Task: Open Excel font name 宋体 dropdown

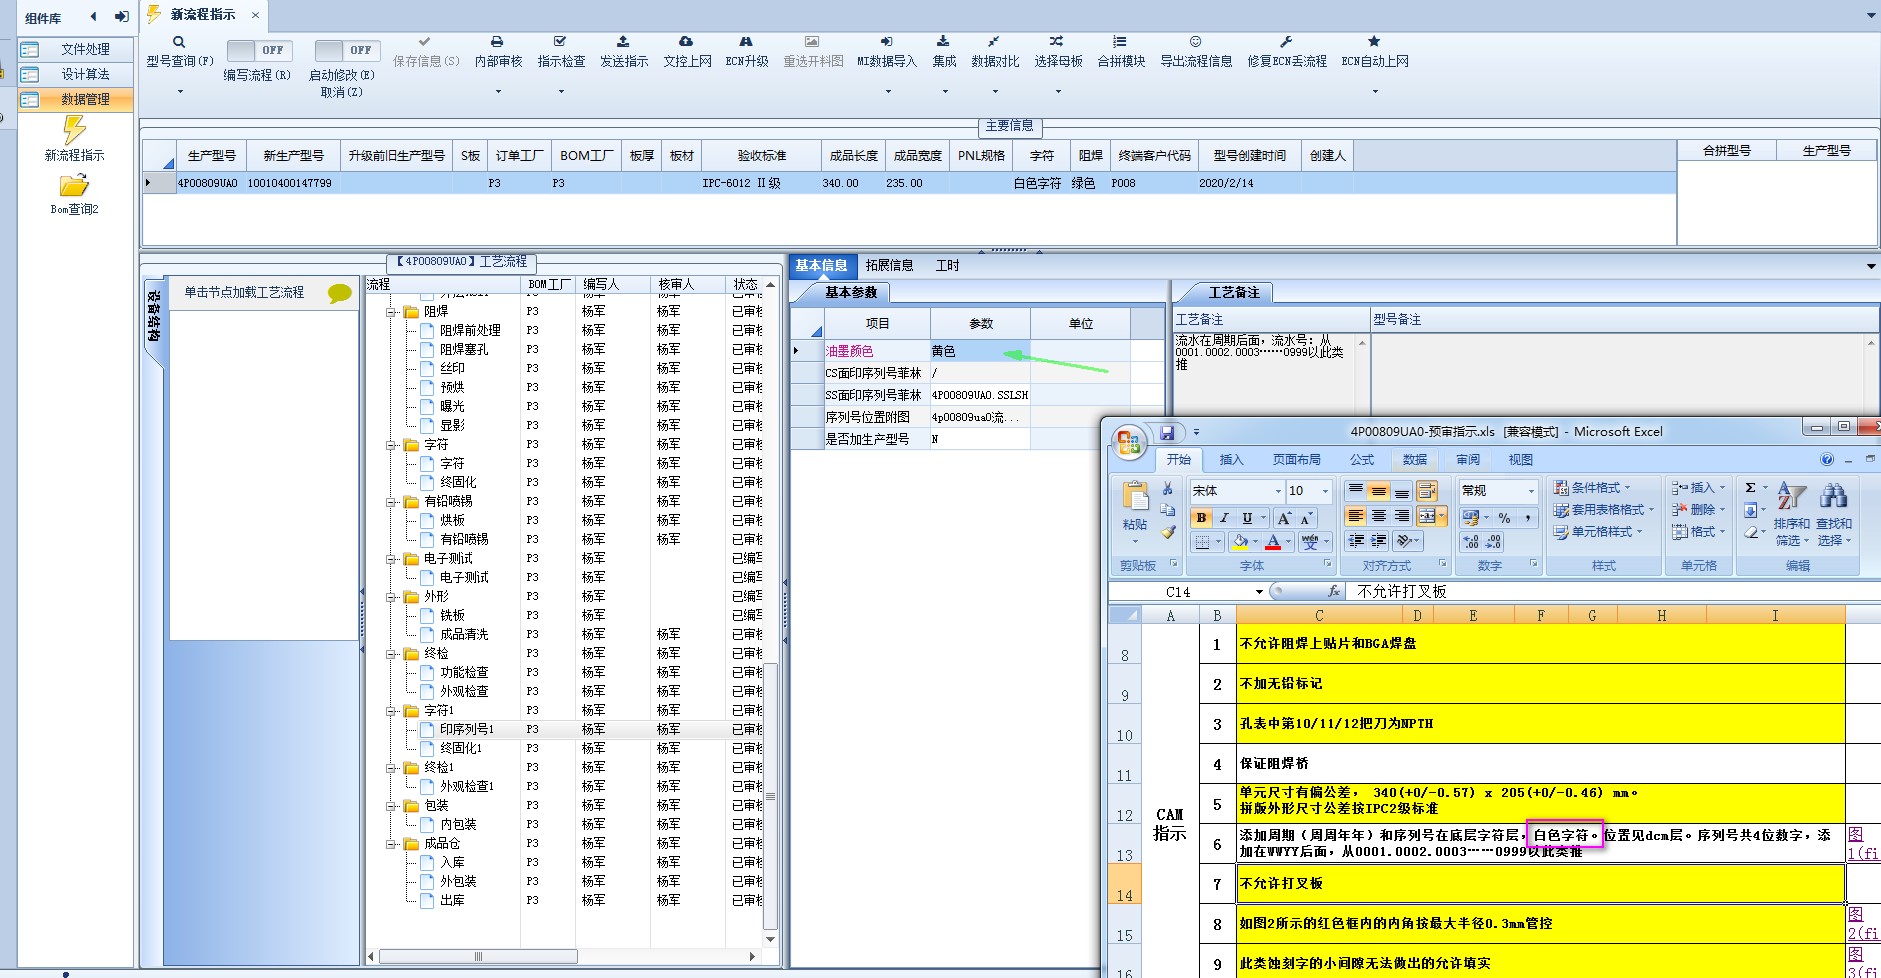Action: (1278, 491)
